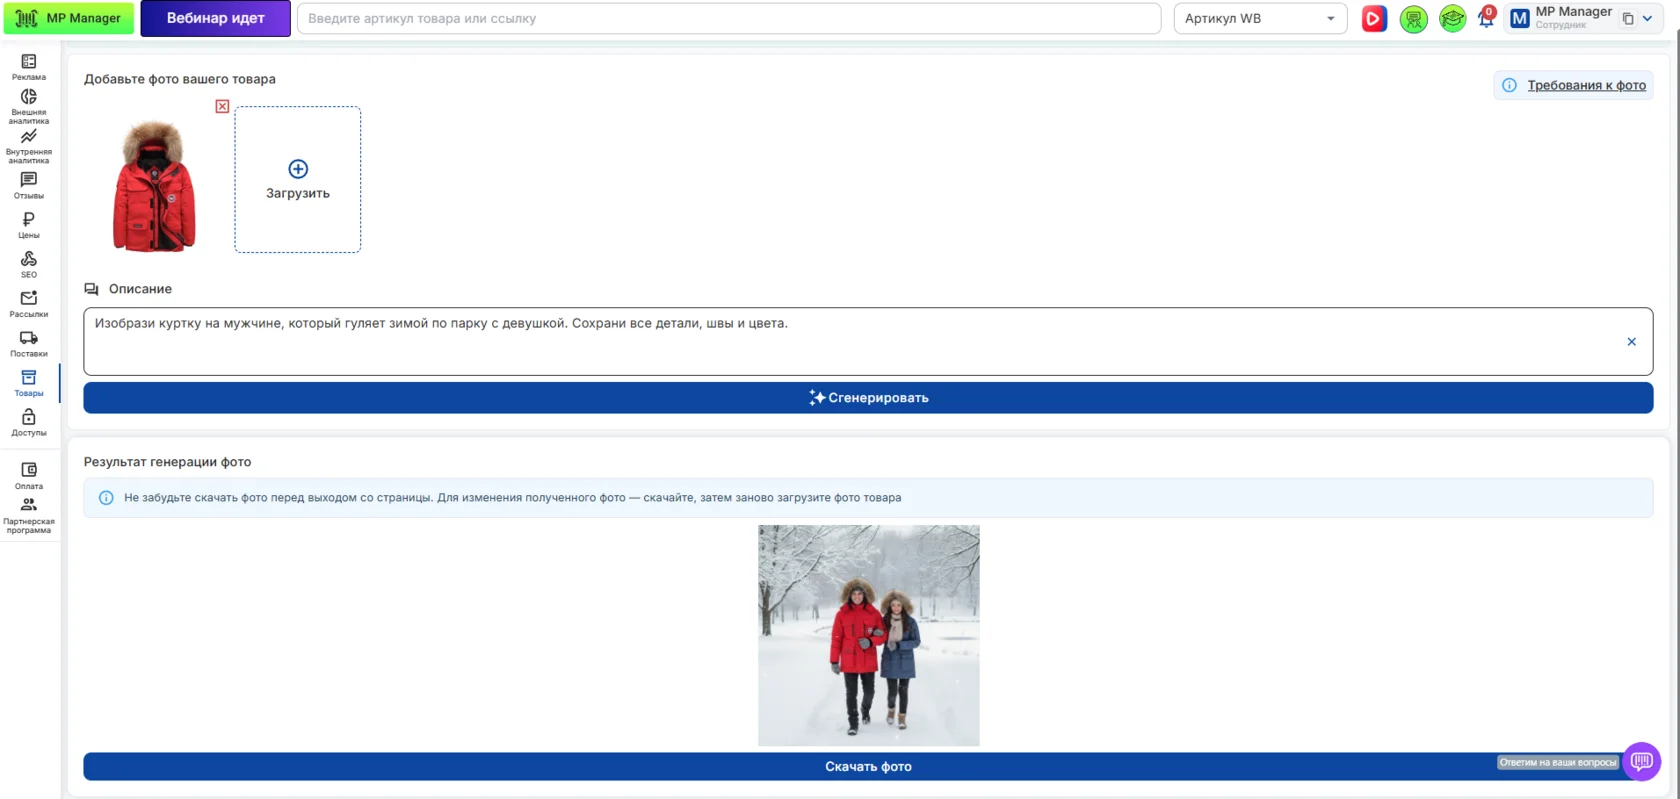The height and width of the screenshot is (799, 1680).
Task: Copy account via icon next to MP Manager
Action: (x=1628, y=18)
